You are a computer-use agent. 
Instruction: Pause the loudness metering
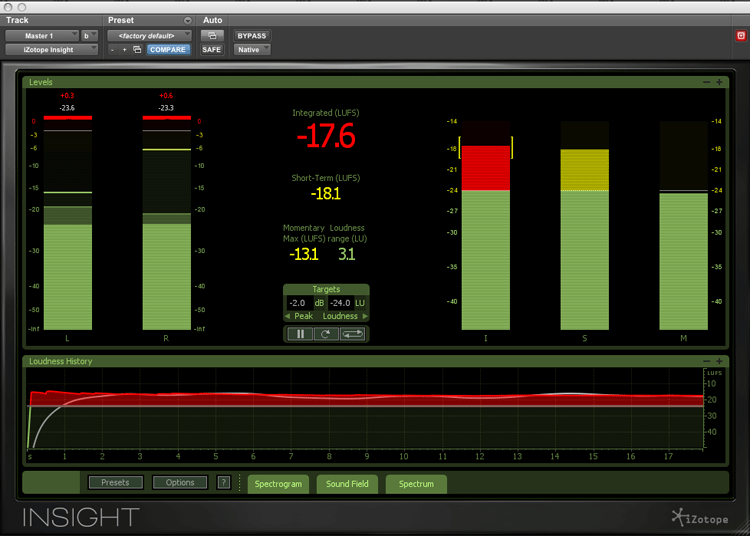300,334
